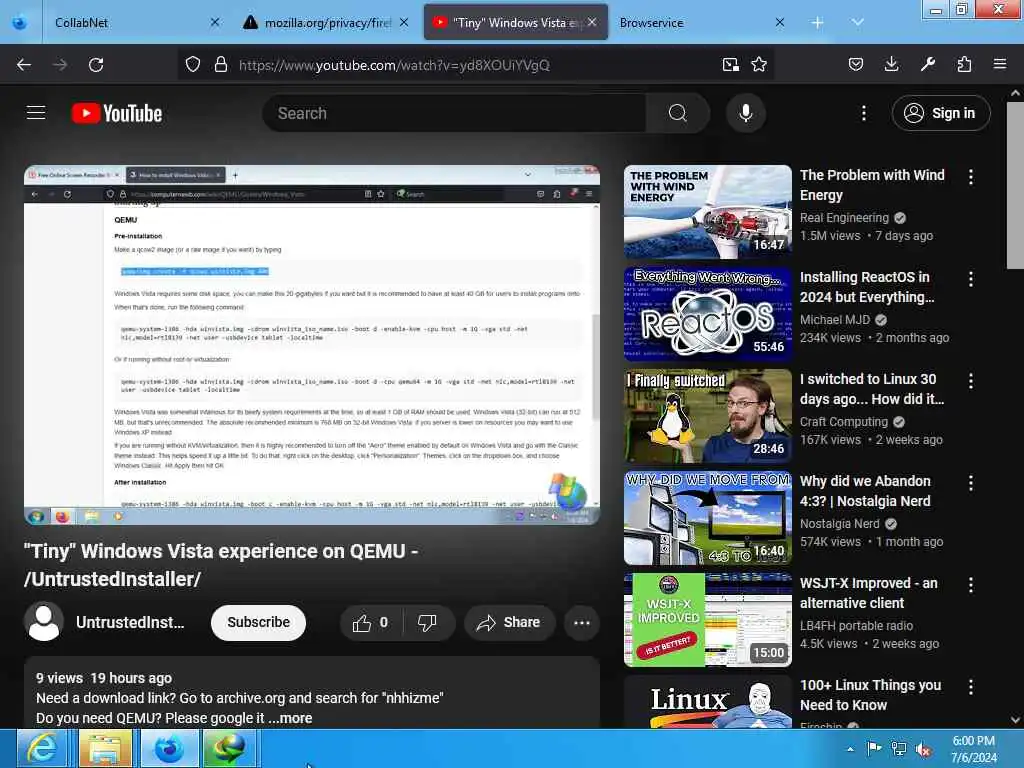
Task: Click the muted volume tray icon
Action: (x=923, y=750)
